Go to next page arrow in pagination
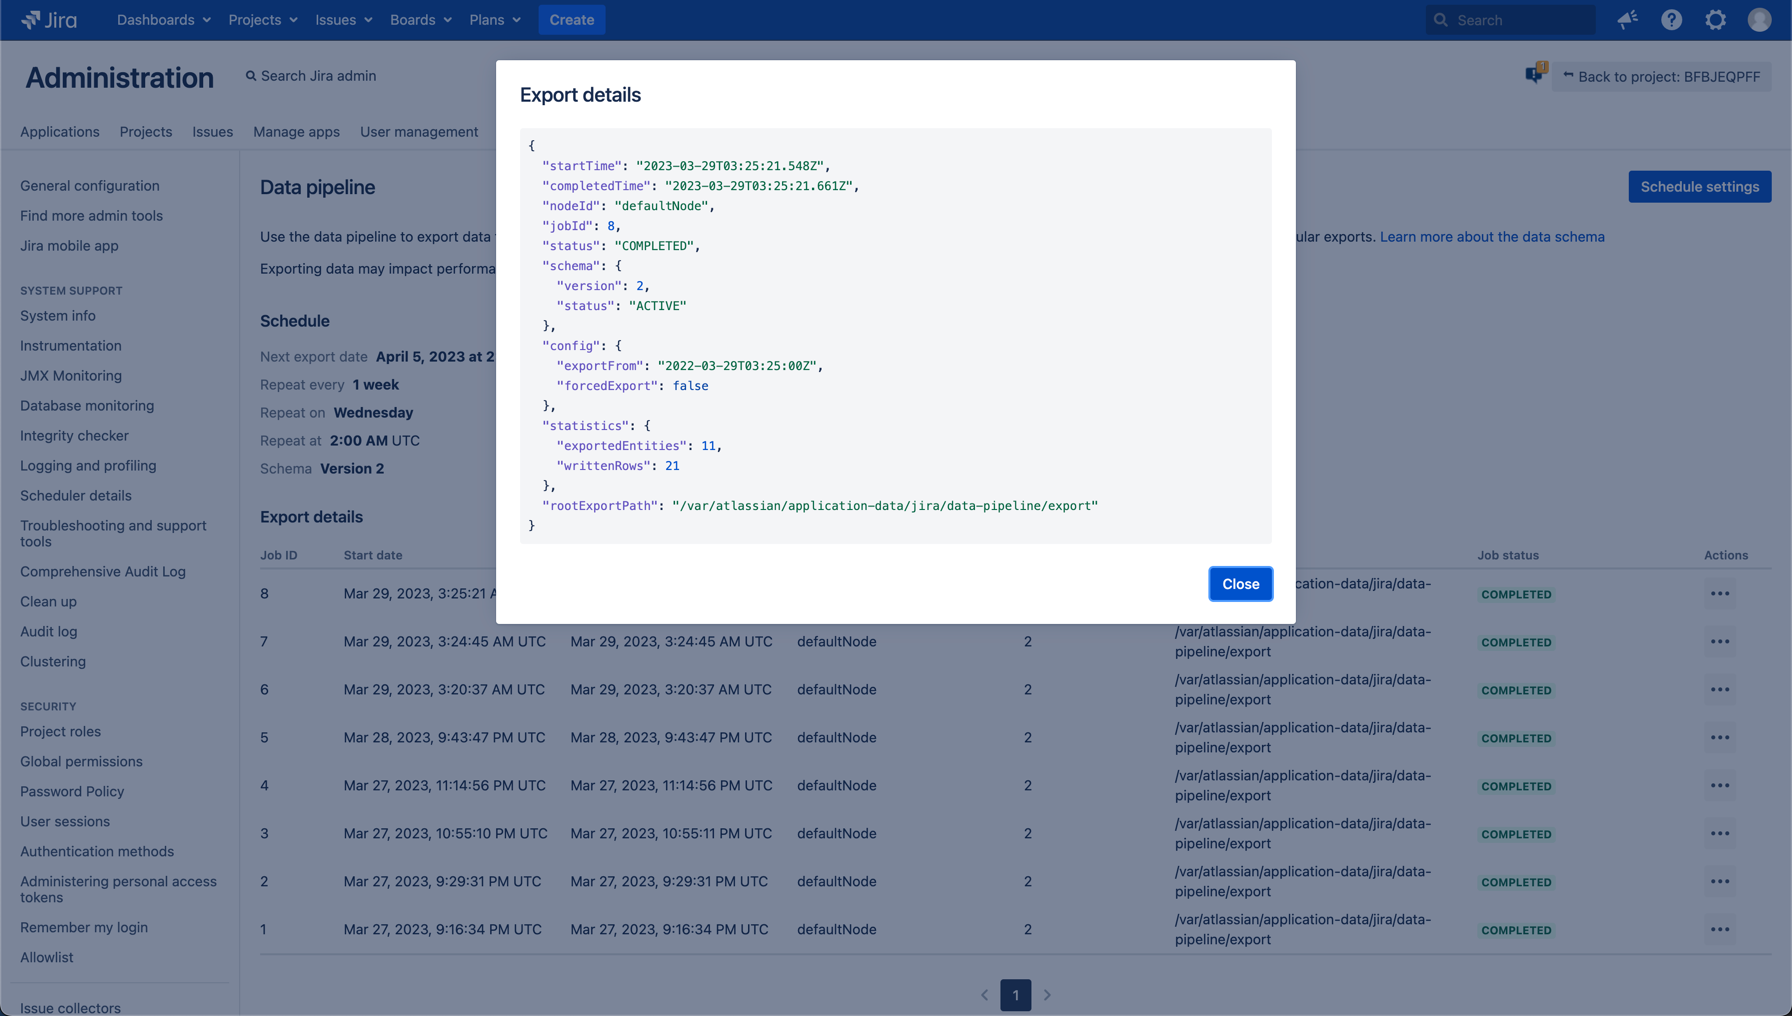The image size is (1792, 1016). coord(1047,995)
